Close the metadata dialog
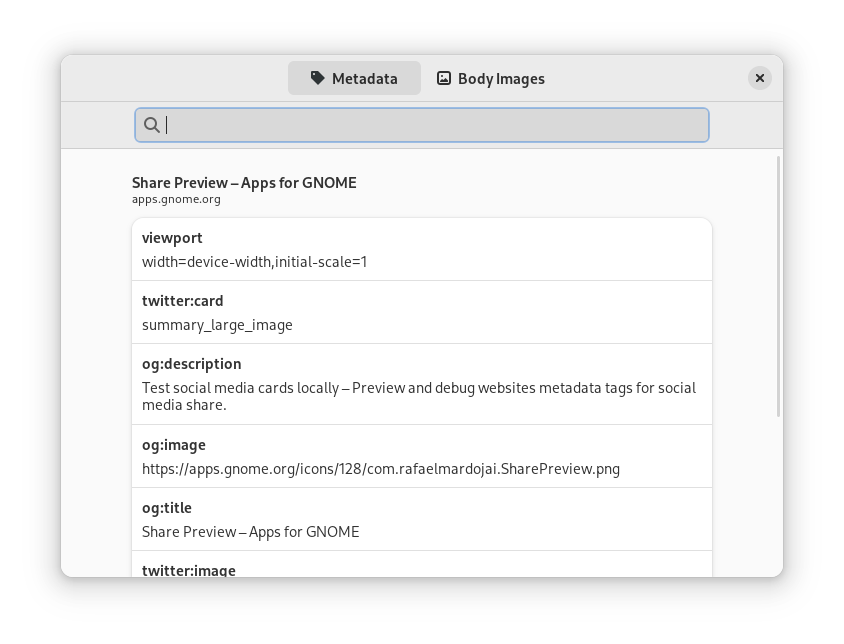 click(x=759, y=79)
